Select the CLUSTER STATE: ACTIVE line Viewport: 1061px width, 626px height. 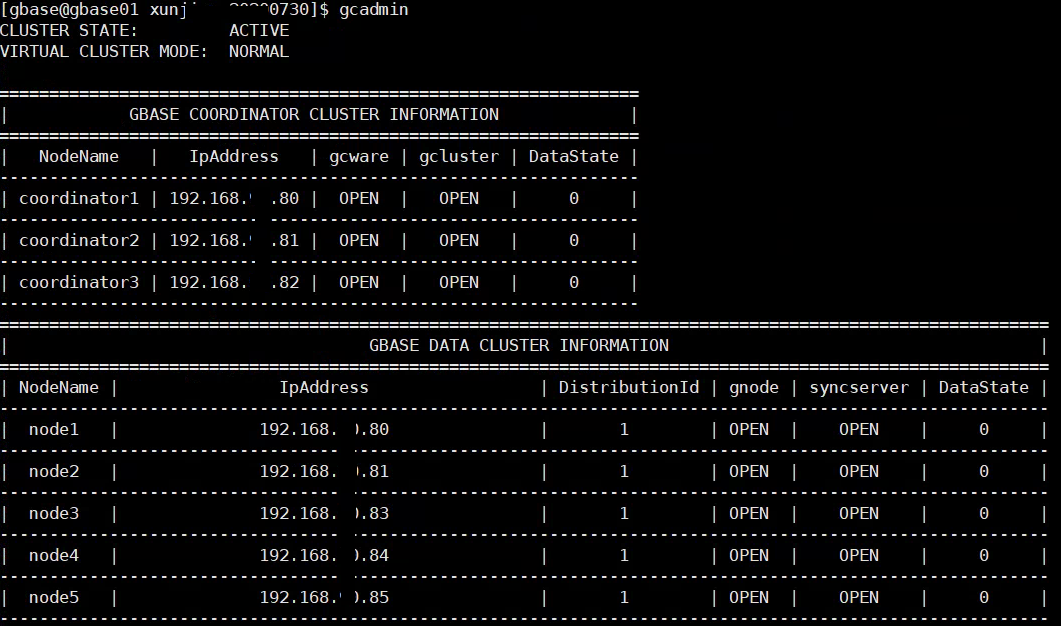tap(130, 30)
